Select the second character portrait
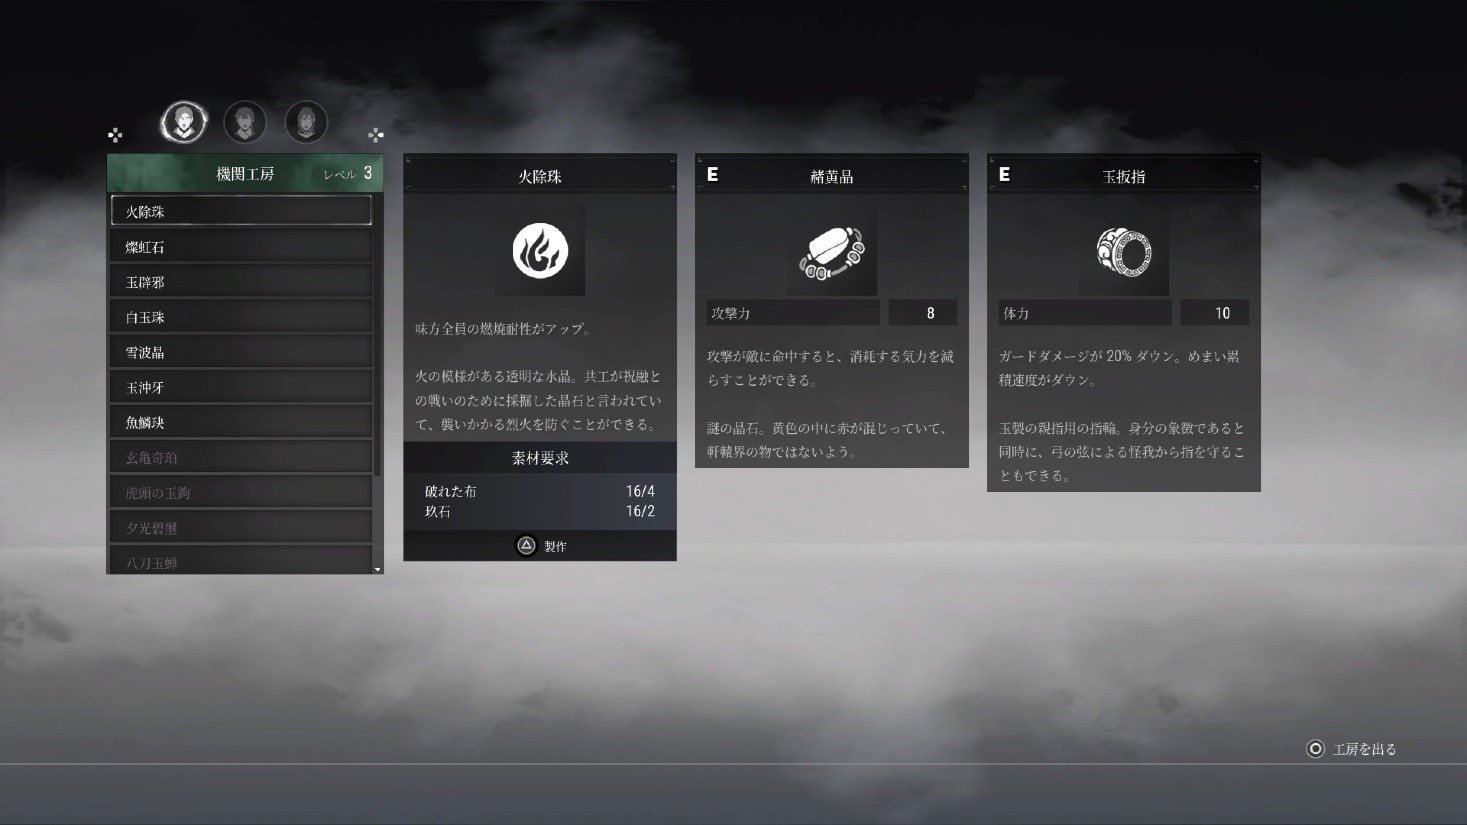Image resolution: width=1467 pixels, height=825 pixels. (x=245, y=122)
